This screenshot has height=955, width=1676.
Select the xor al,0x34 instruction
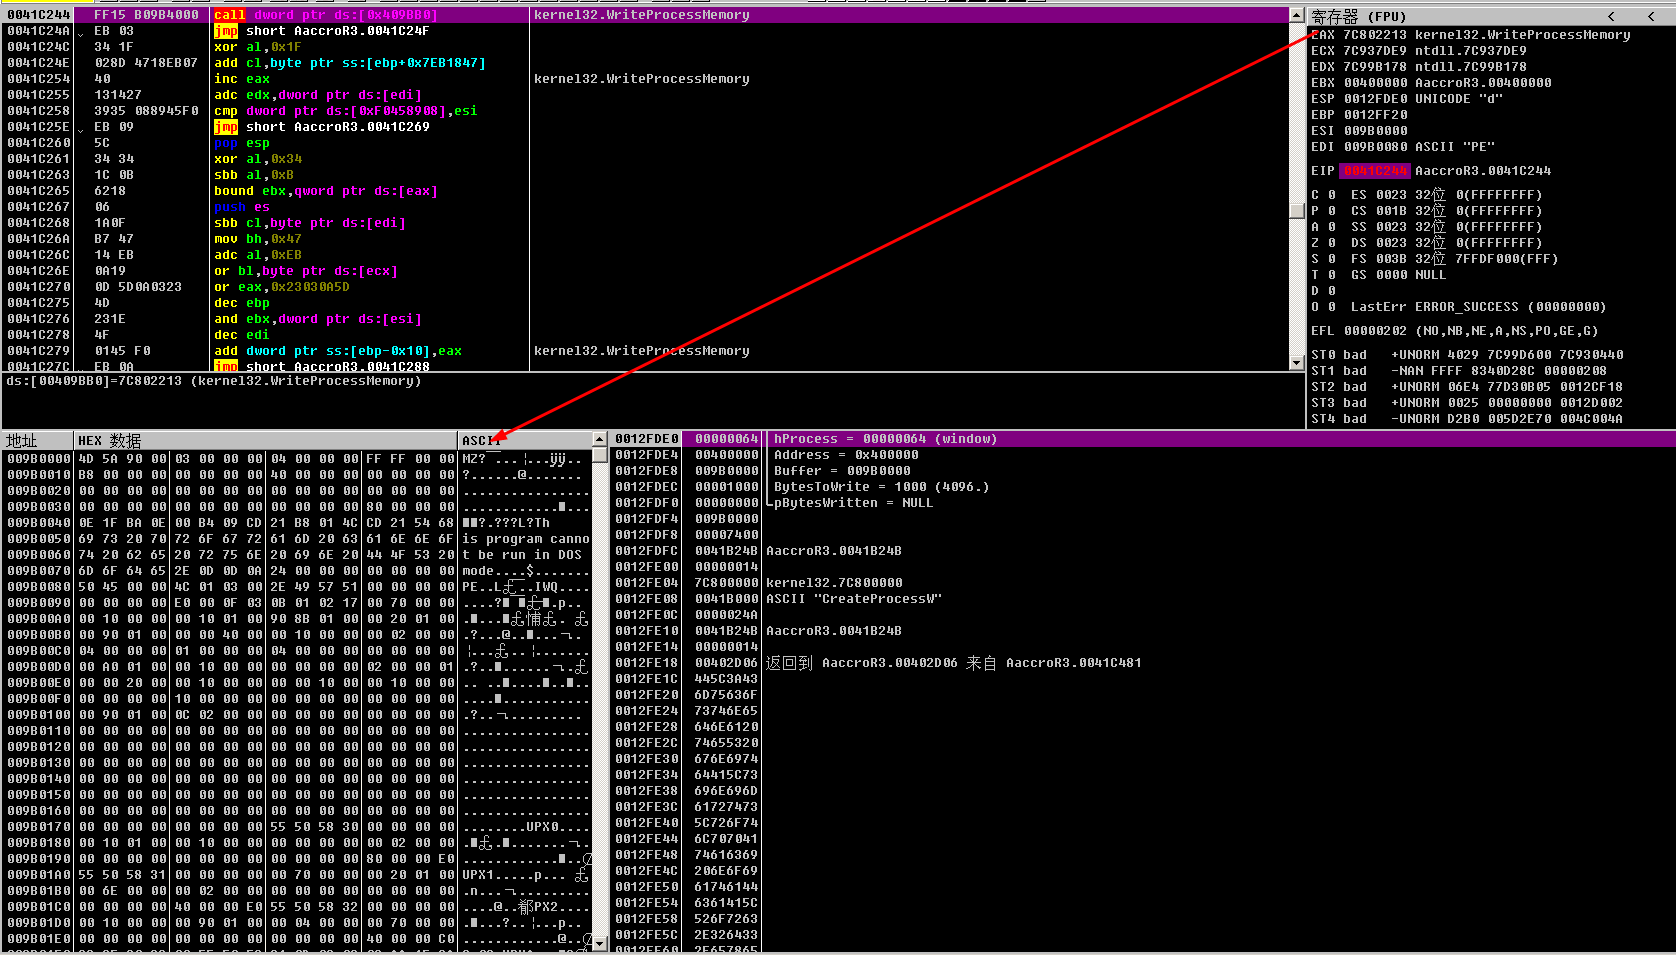[257, 159]
